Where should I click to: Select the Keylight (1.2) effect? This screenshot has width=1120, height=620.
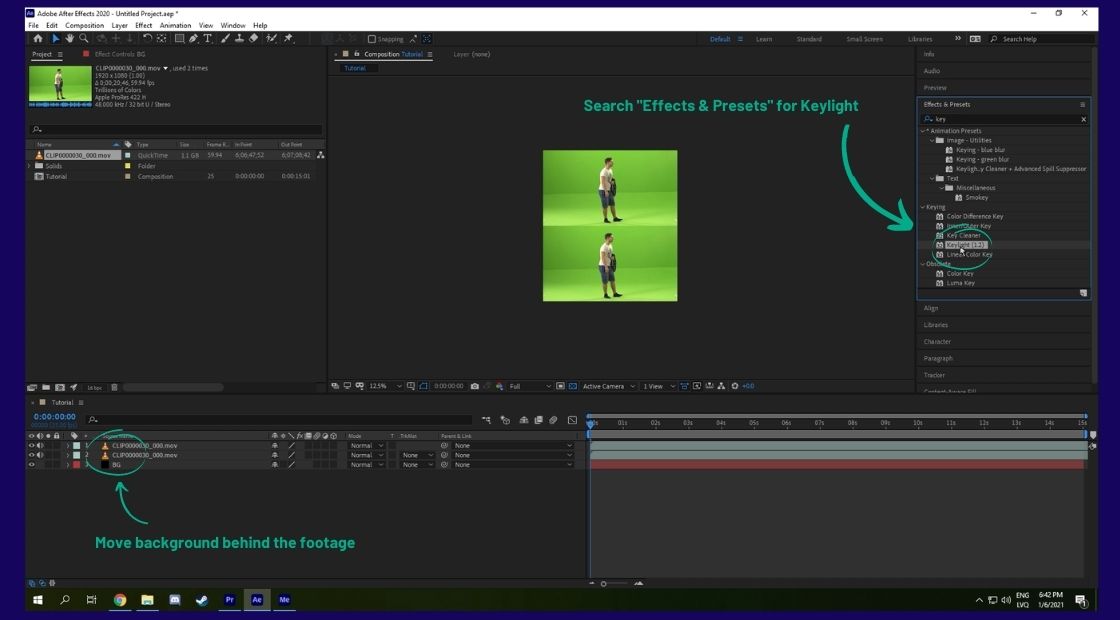pyautogui.click(x=963, y=243)
